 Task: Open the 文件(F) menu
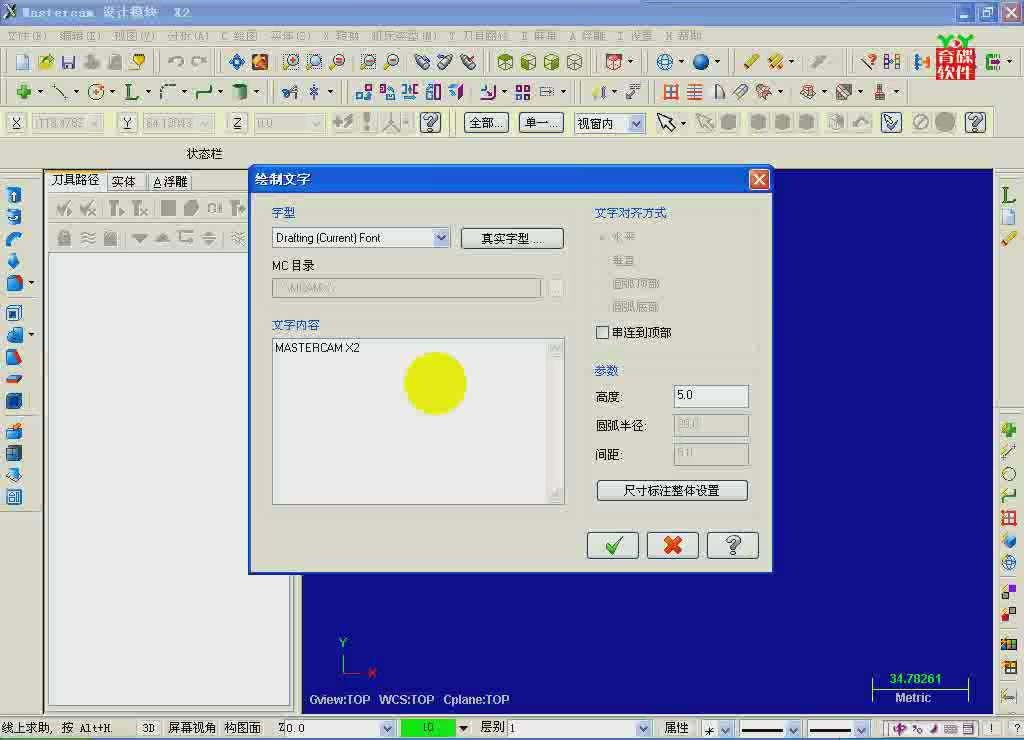[x=27, y=35]
